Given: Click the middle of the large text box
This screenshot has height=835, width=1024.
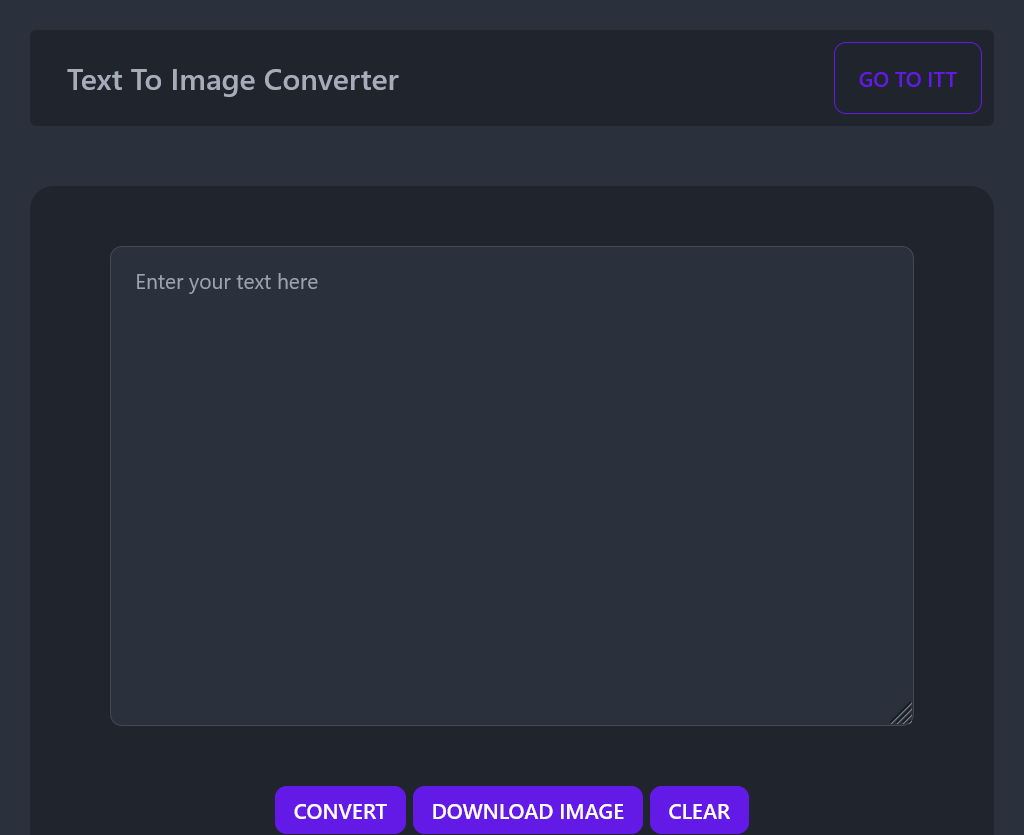Looking at the screenshot, I should point(511,486).
